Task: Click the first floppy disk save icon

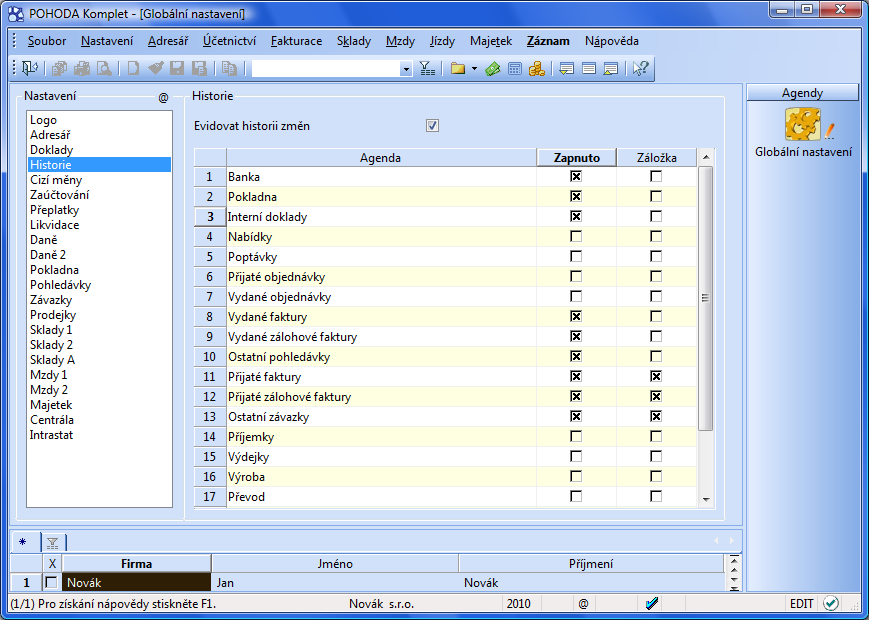Action: pos(177,68)
